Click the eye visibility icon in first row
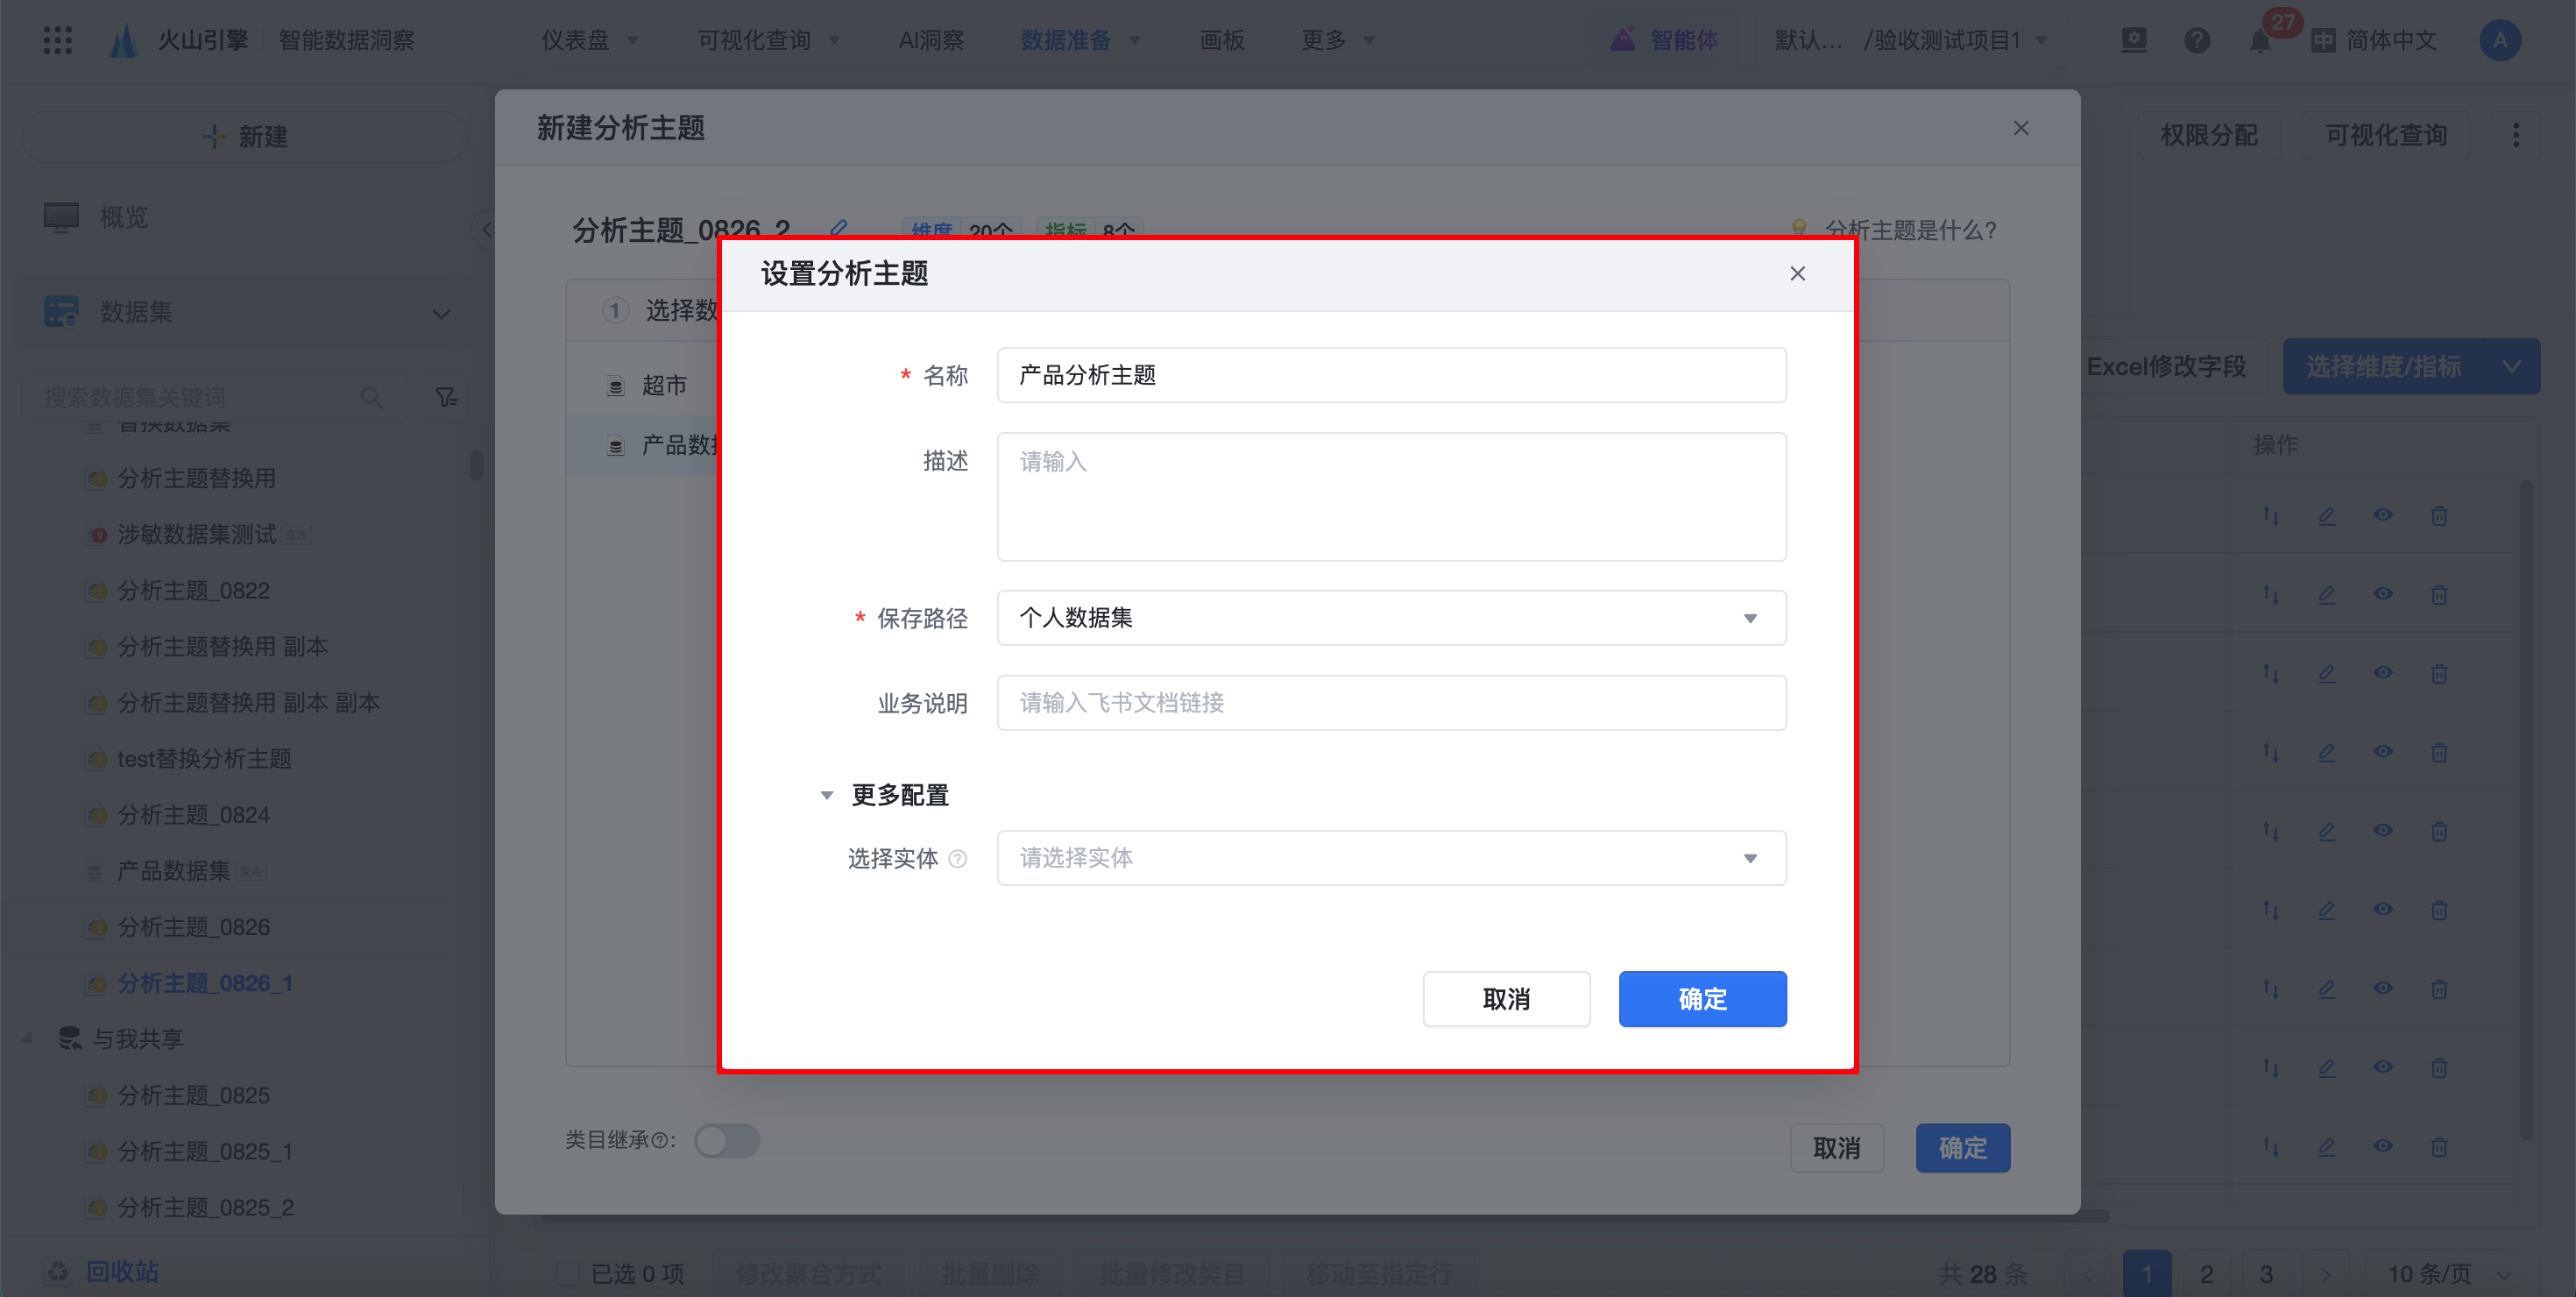This screenshot has height=1297, width=2576. click(2383, 515)
